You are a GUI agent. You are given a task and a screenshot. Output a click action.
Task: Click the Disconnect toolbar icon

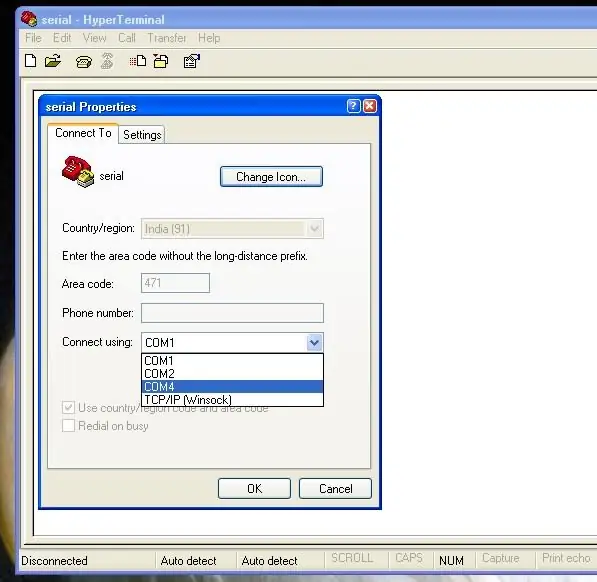(107, 61)
